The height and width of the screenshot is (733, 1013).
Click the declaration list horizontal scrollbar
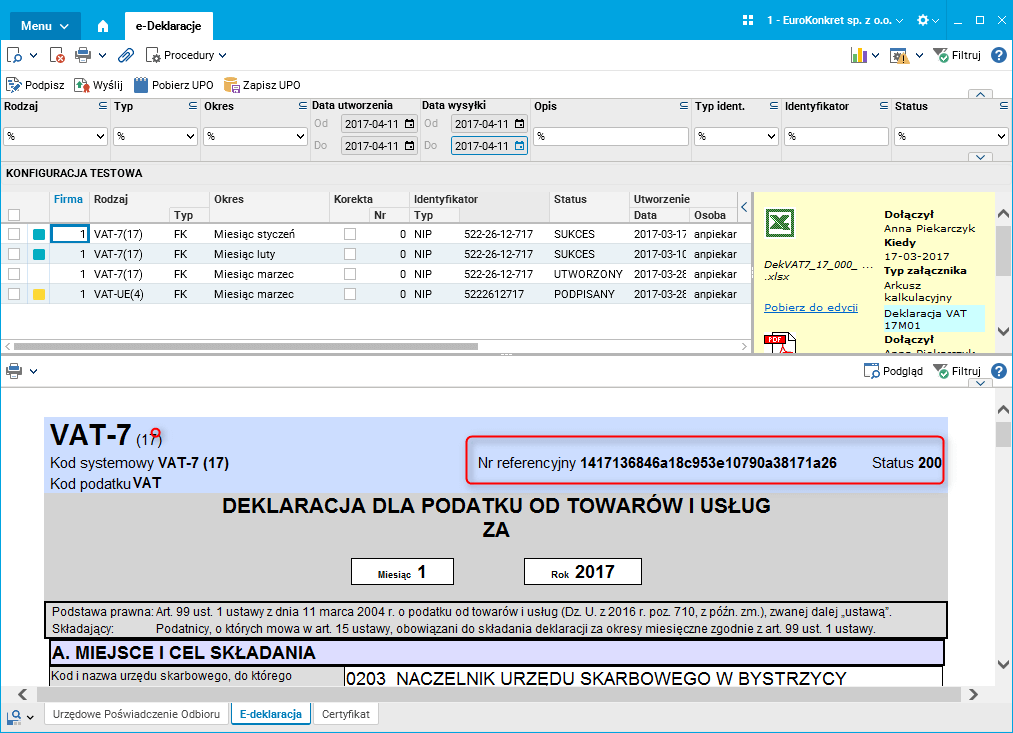point(245,346)
